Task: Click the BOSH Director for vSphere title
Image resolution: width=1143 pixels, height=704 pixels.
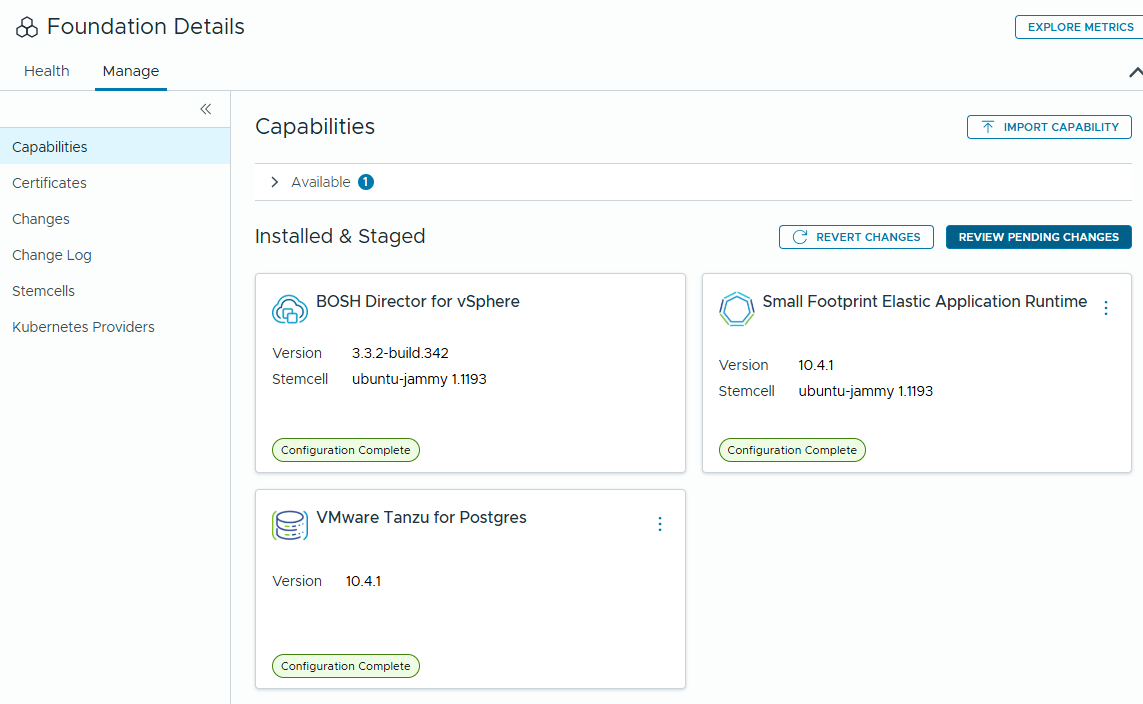Action: 418,302
